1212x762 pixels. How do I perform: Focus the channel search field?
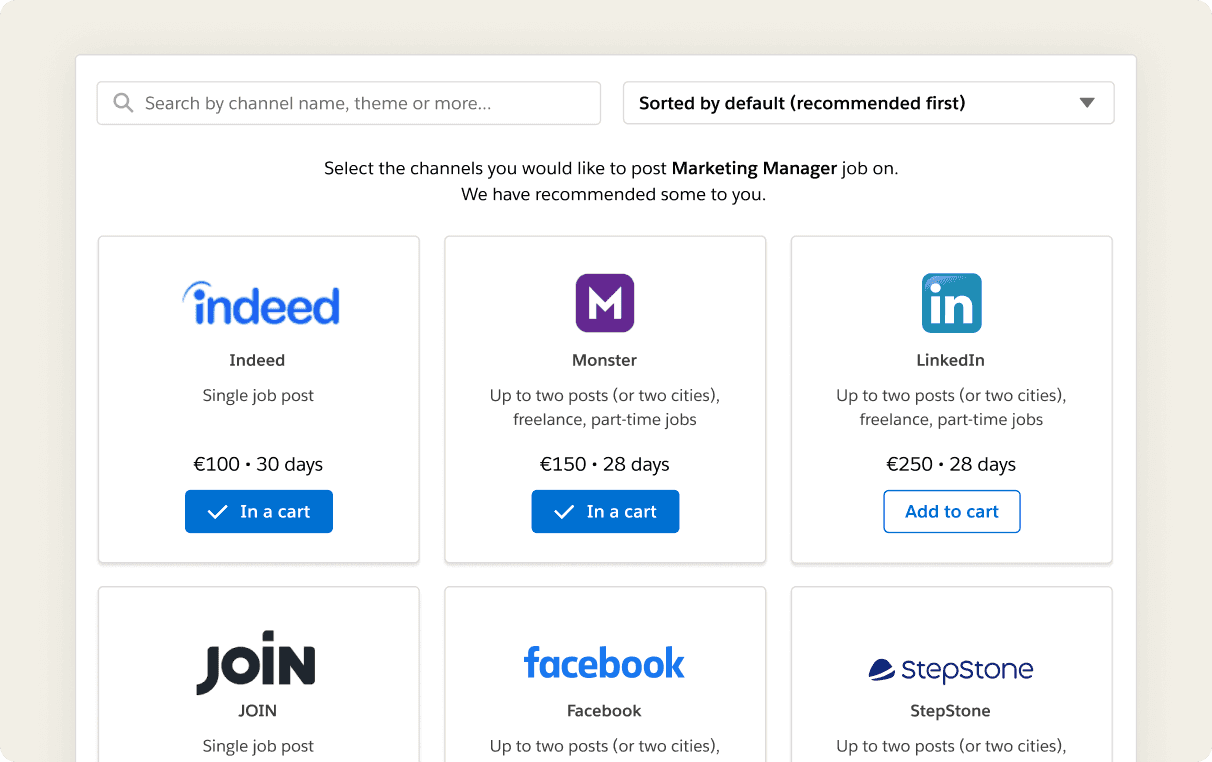click(x=349, y=103)
